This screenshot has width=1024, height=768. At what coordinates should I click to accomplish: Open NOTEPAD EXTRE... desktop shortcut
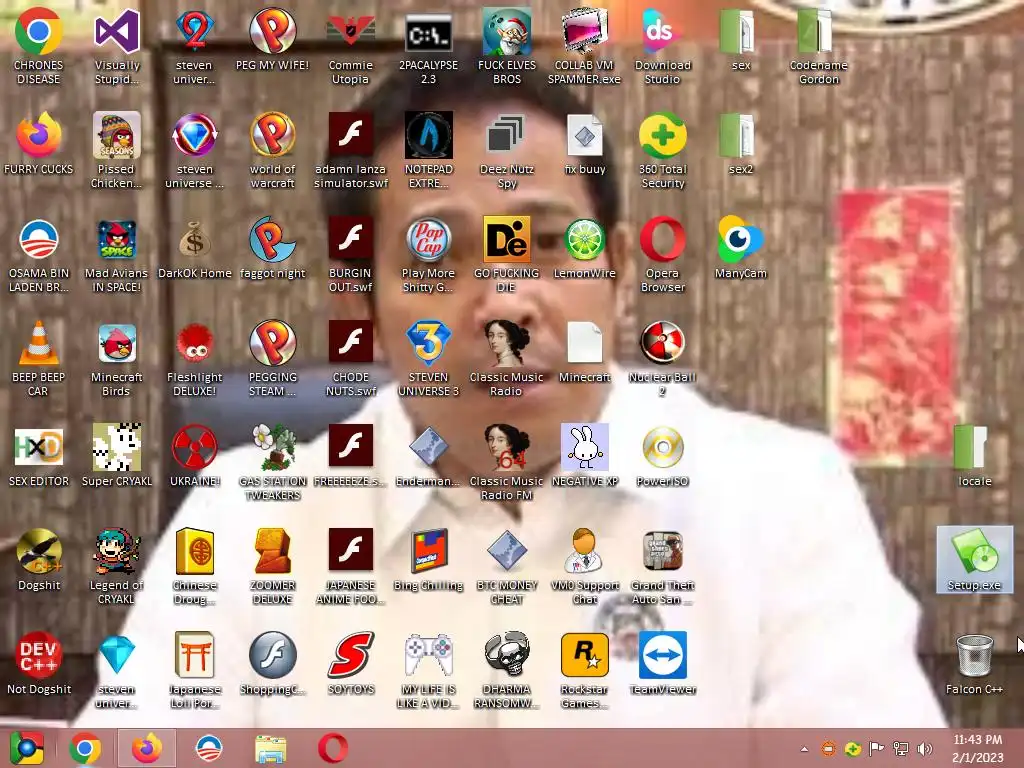click(428, 150)
